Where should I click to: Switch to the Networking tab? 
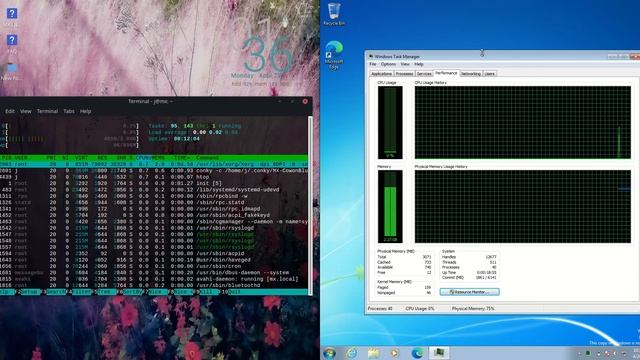coord(471,74)
